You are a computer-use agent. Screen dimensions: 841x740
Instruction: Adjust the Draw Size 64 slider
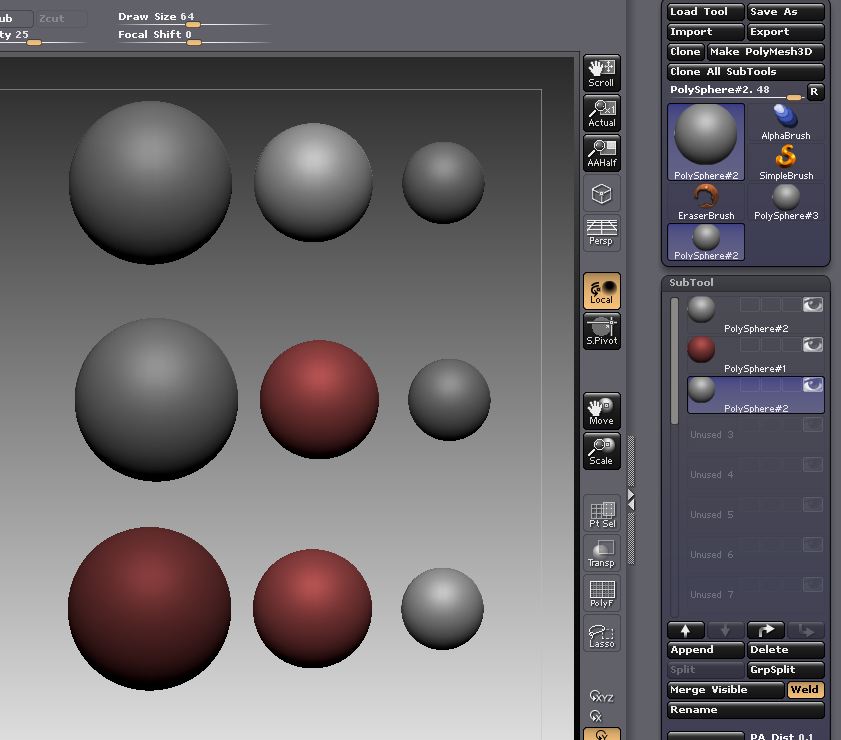pos(193,19)
